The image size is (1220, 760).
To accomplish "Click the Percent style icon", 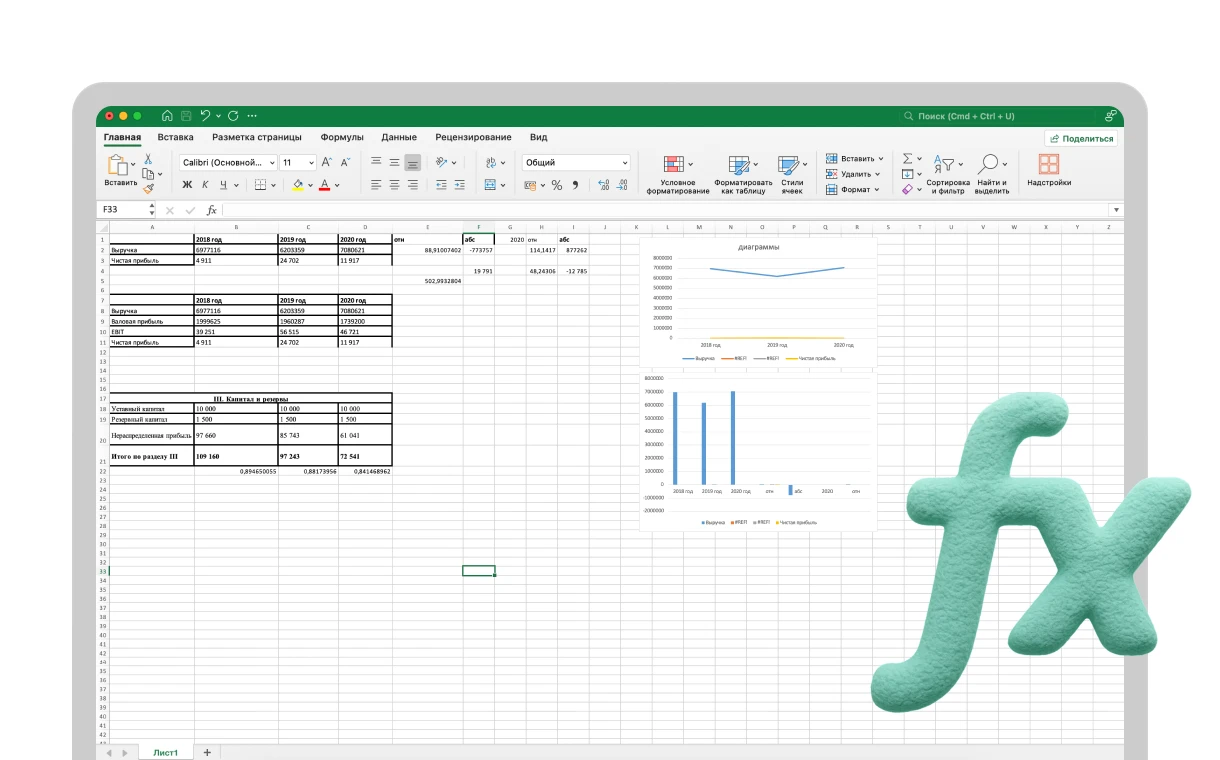I will pyautogui.click(x=557, y=185).
